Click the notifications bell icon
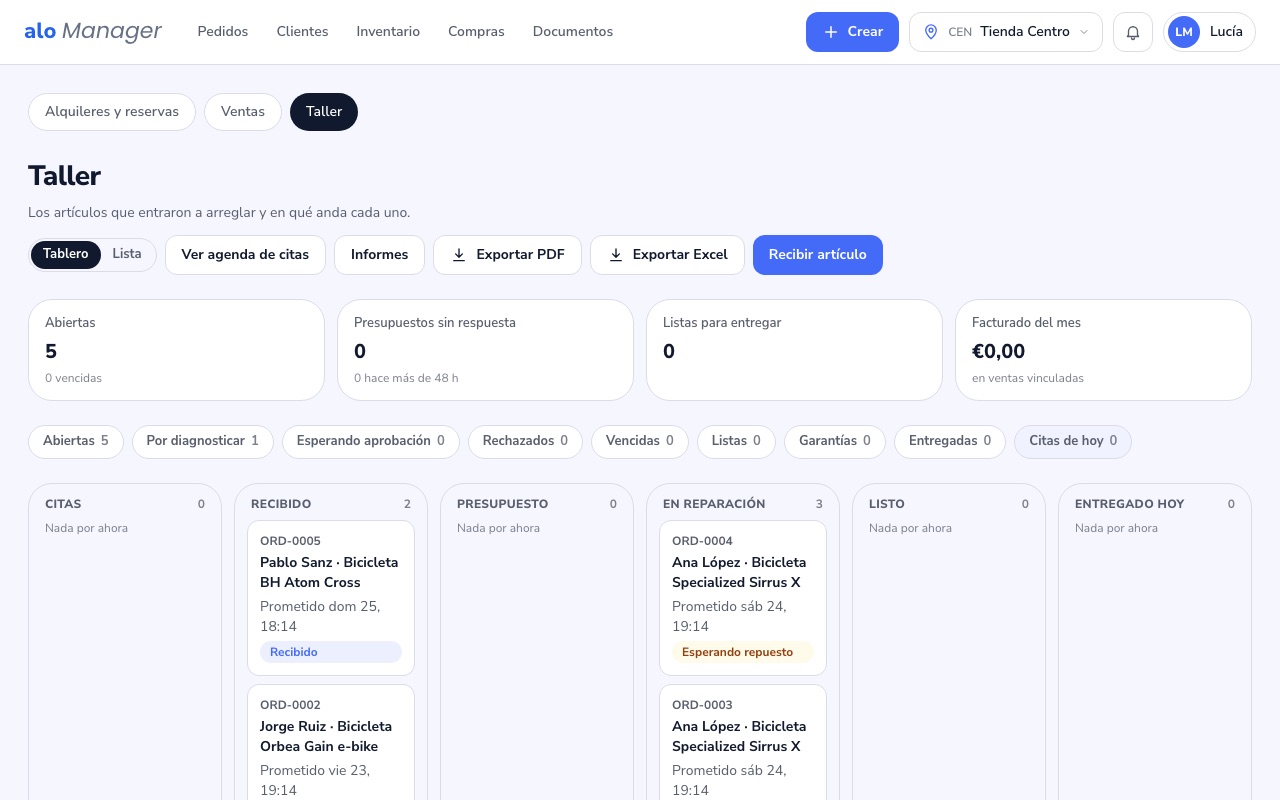The width and height of the screenshot is (1280, 800). [x=1133, y=32]
